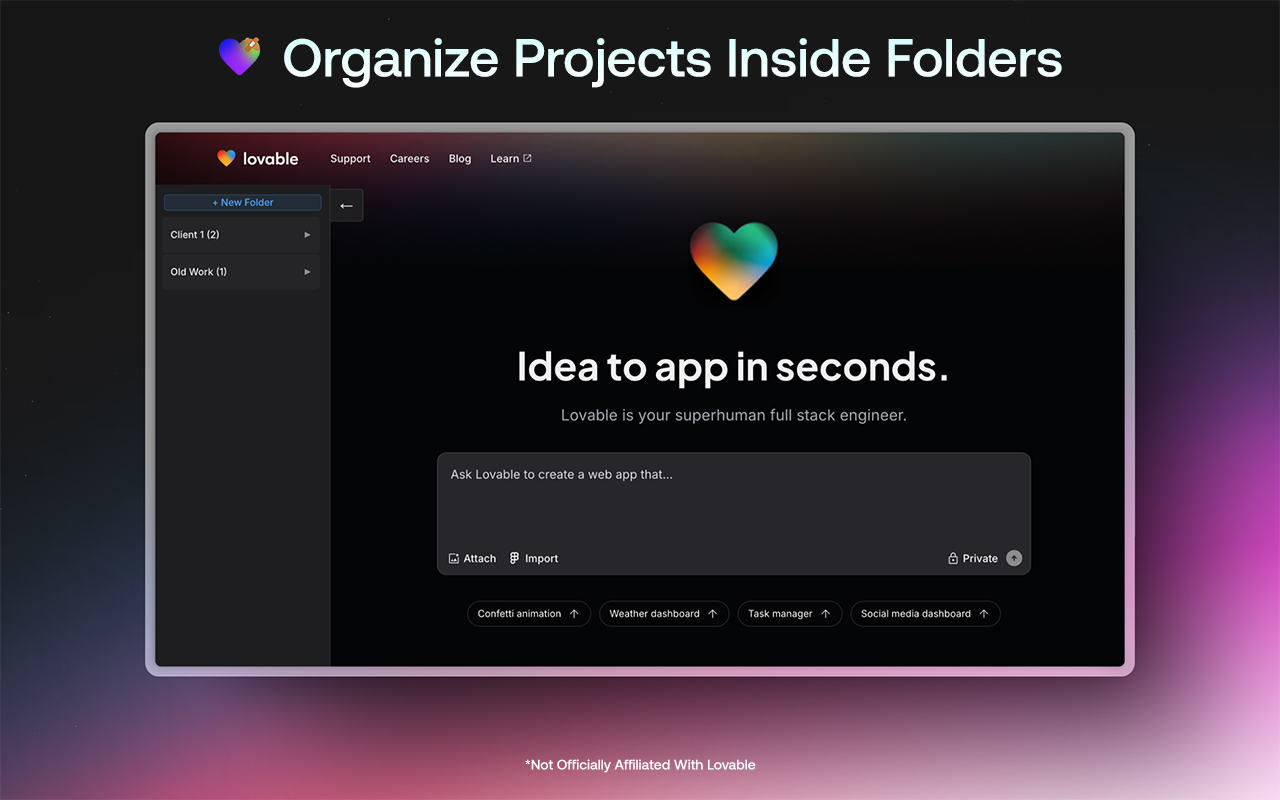Click the Attach image icon in the prompt box

tap(455, 558)
